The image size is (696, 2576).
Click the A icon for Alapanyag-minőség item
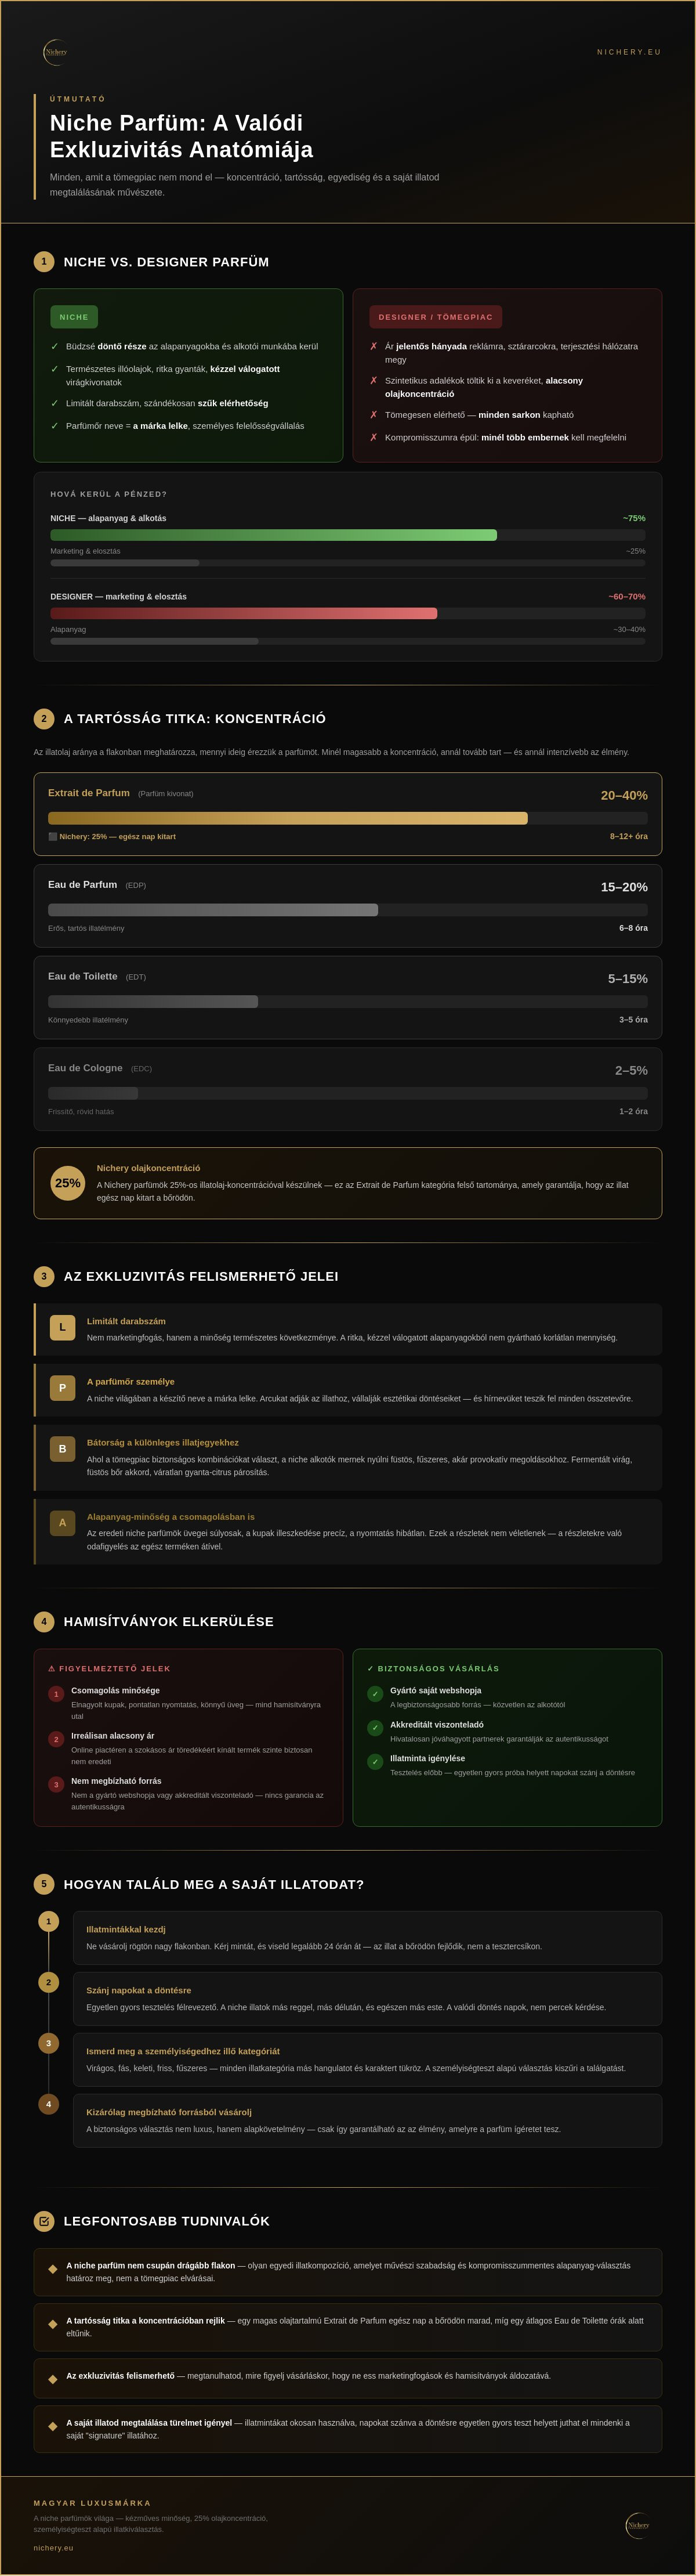pos(62,1523)
